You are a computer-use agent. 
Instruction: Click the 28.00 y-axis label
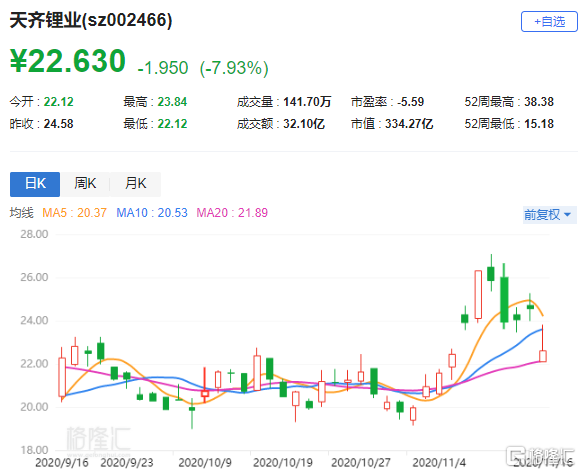(x=34, y=234)
